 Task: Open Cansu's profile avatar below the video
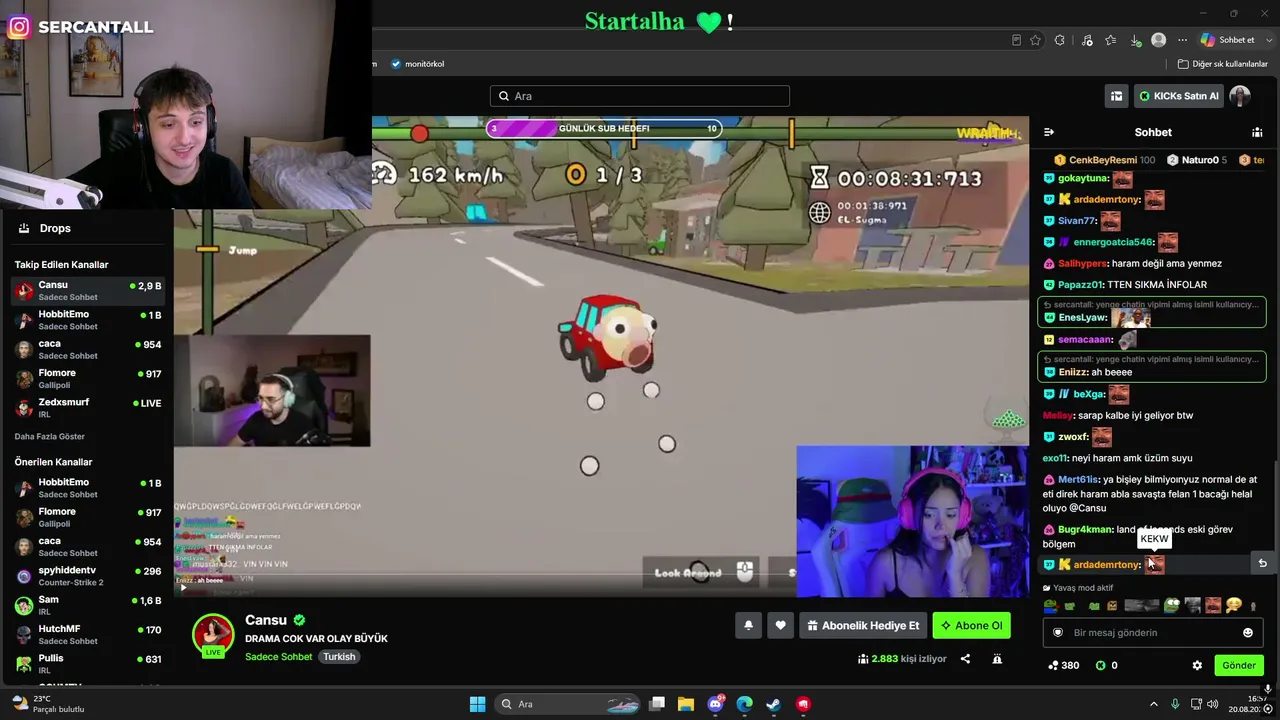[213, 635]
